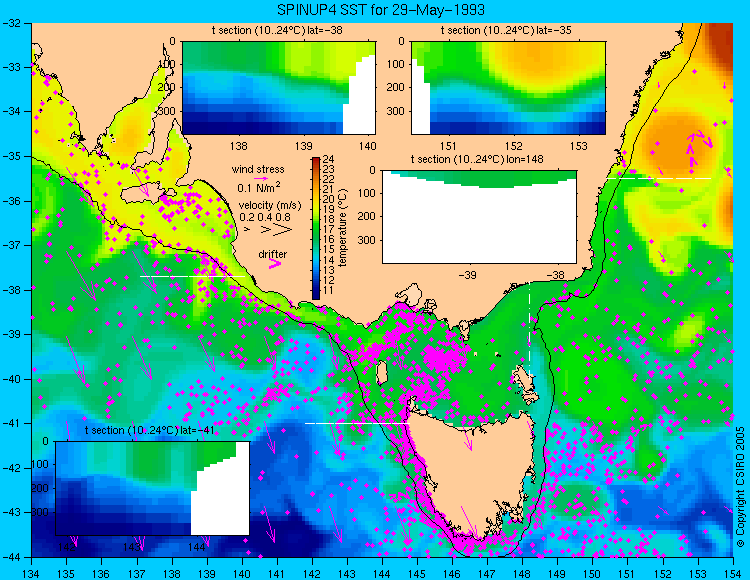750x580 pixels.
Task: Click colour bar tick label 17
Action: point(329,230)
